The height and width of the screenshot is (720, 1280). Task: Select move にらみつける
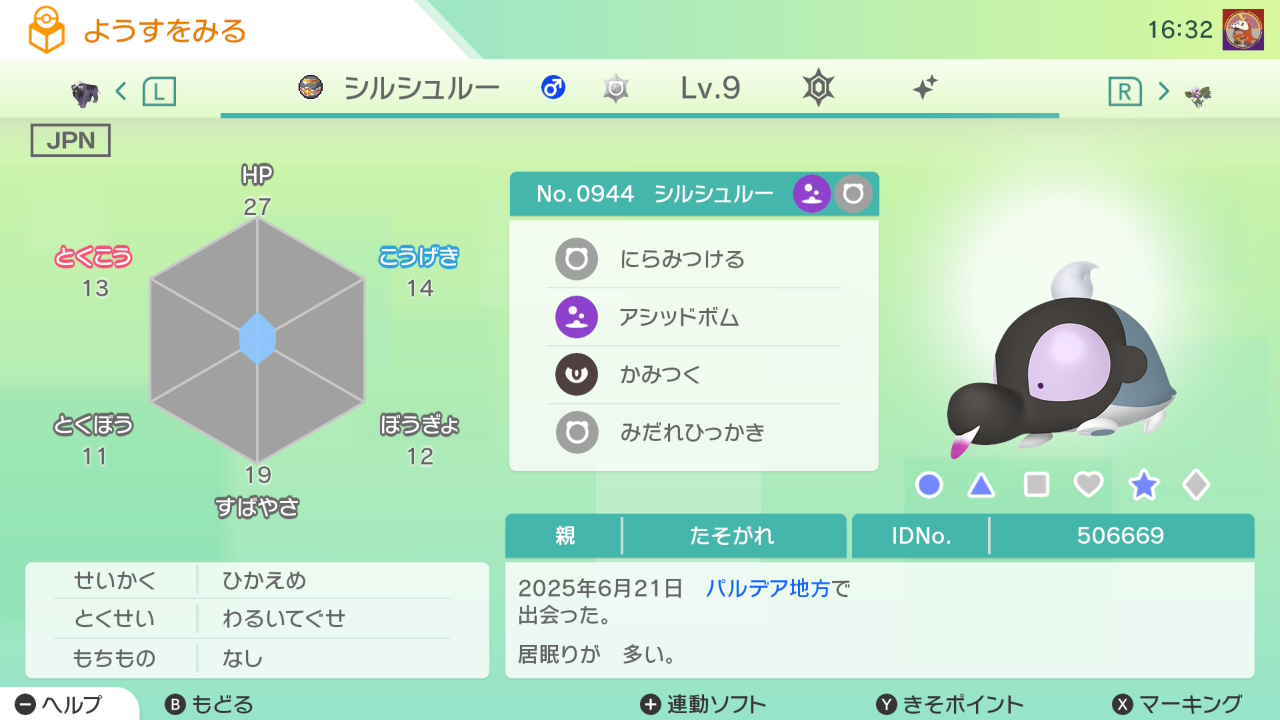point(694,260)
